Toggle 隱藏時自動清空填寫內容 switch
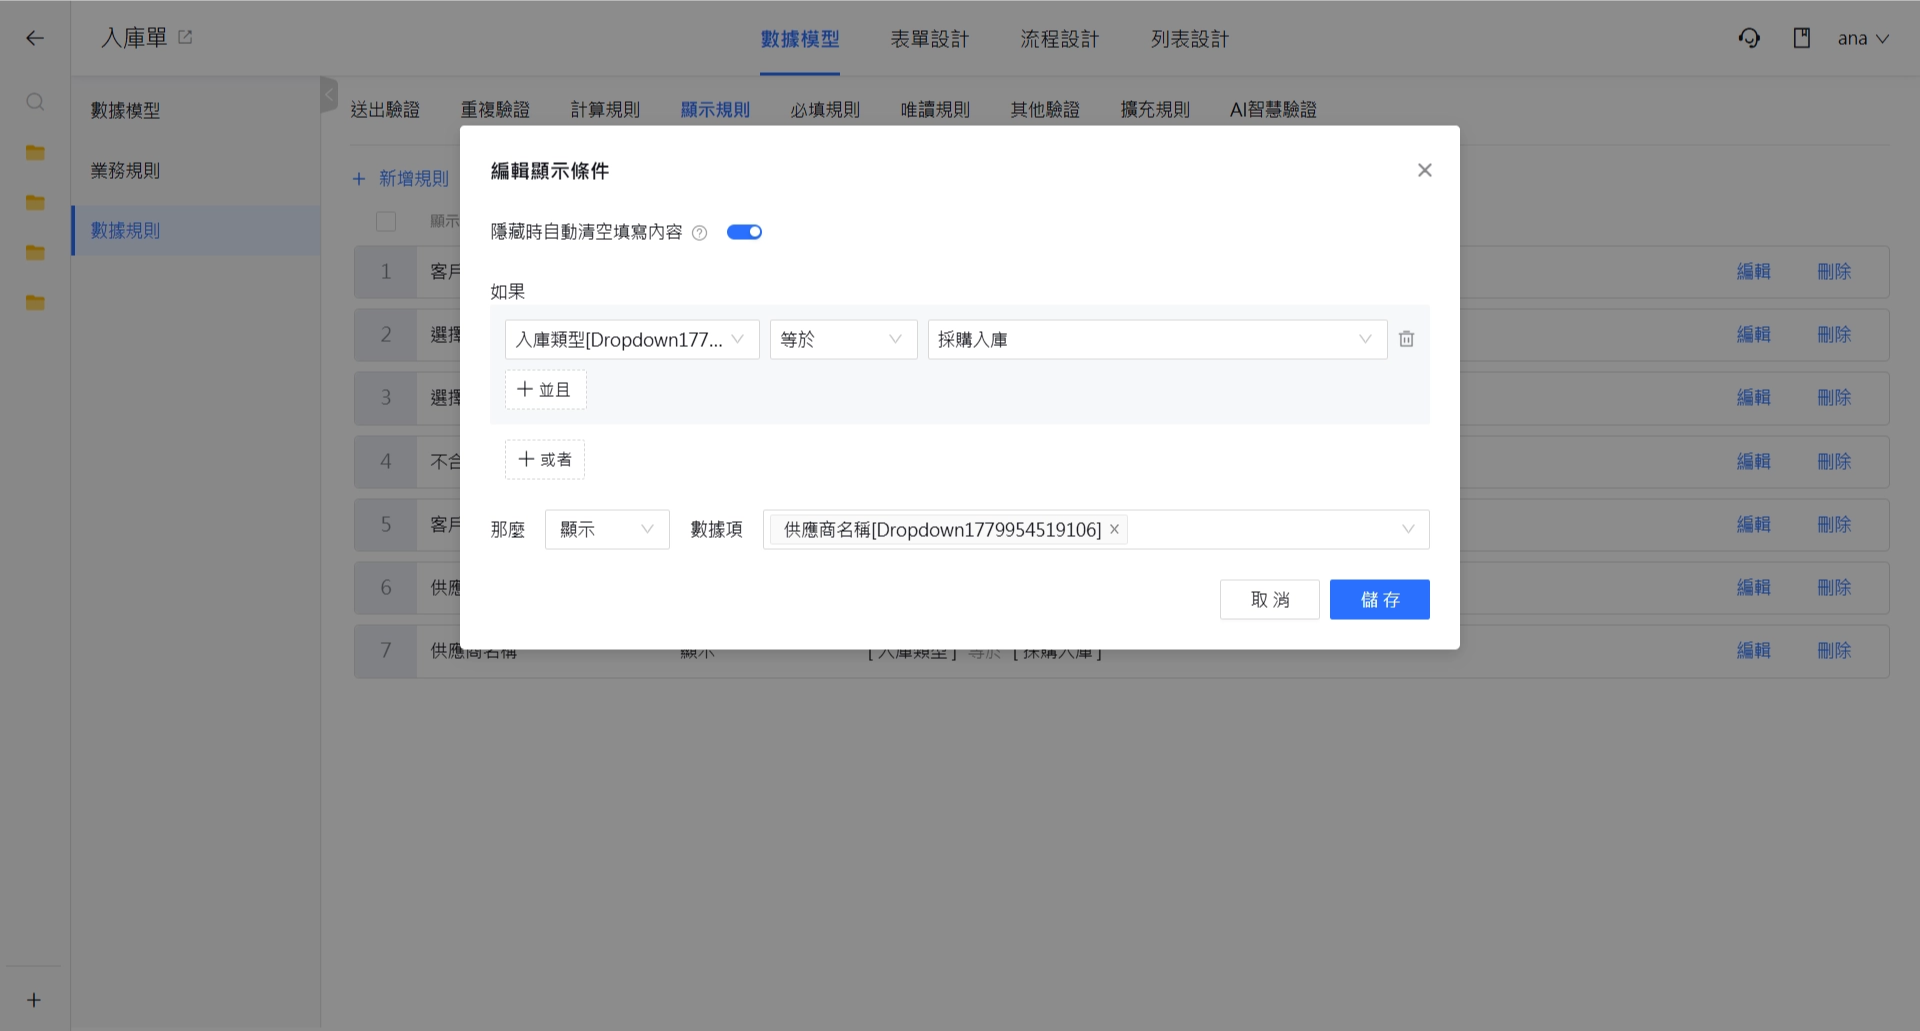This screenshot has height=1031, width=1920. click(x=744, y=232)
